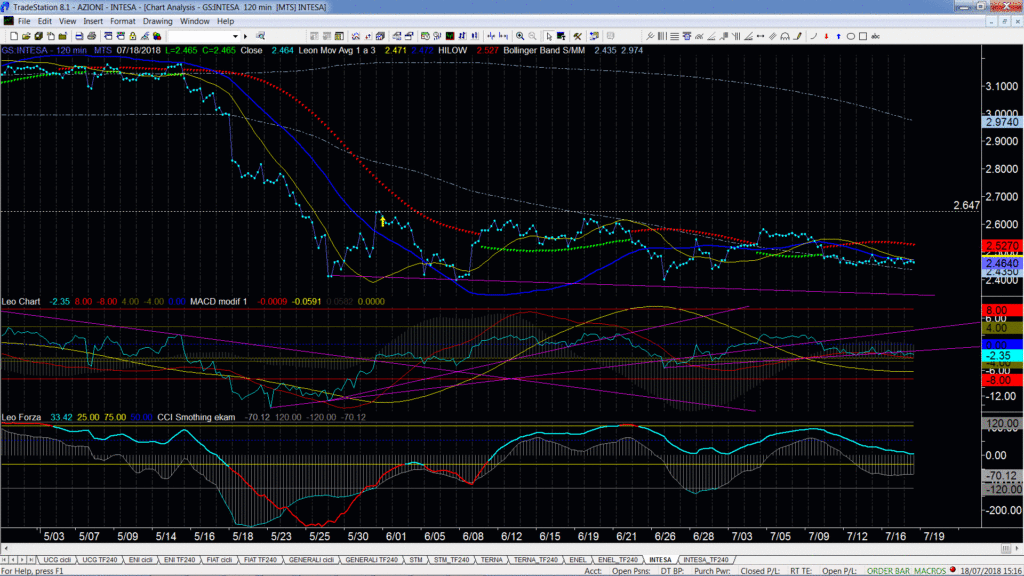Open the Format menu
The image size is (1024, 576).
click(123, 22)
